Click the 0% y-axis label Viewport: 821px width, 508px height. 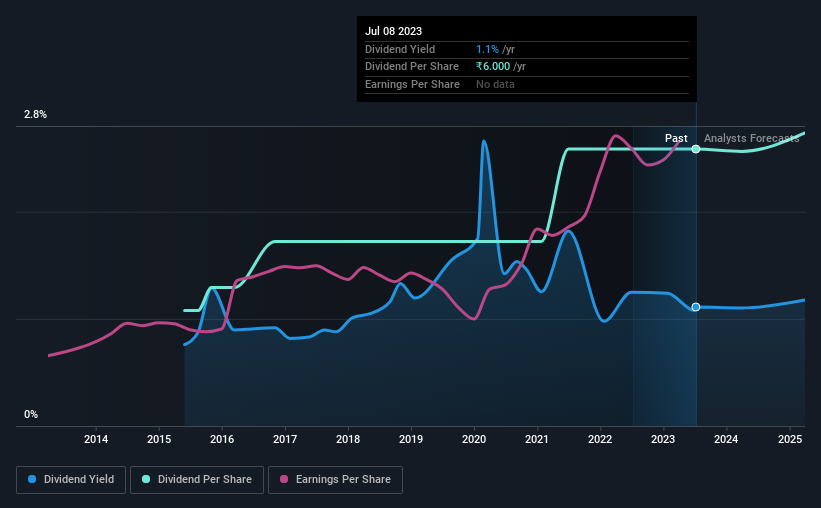click(31, 414)
